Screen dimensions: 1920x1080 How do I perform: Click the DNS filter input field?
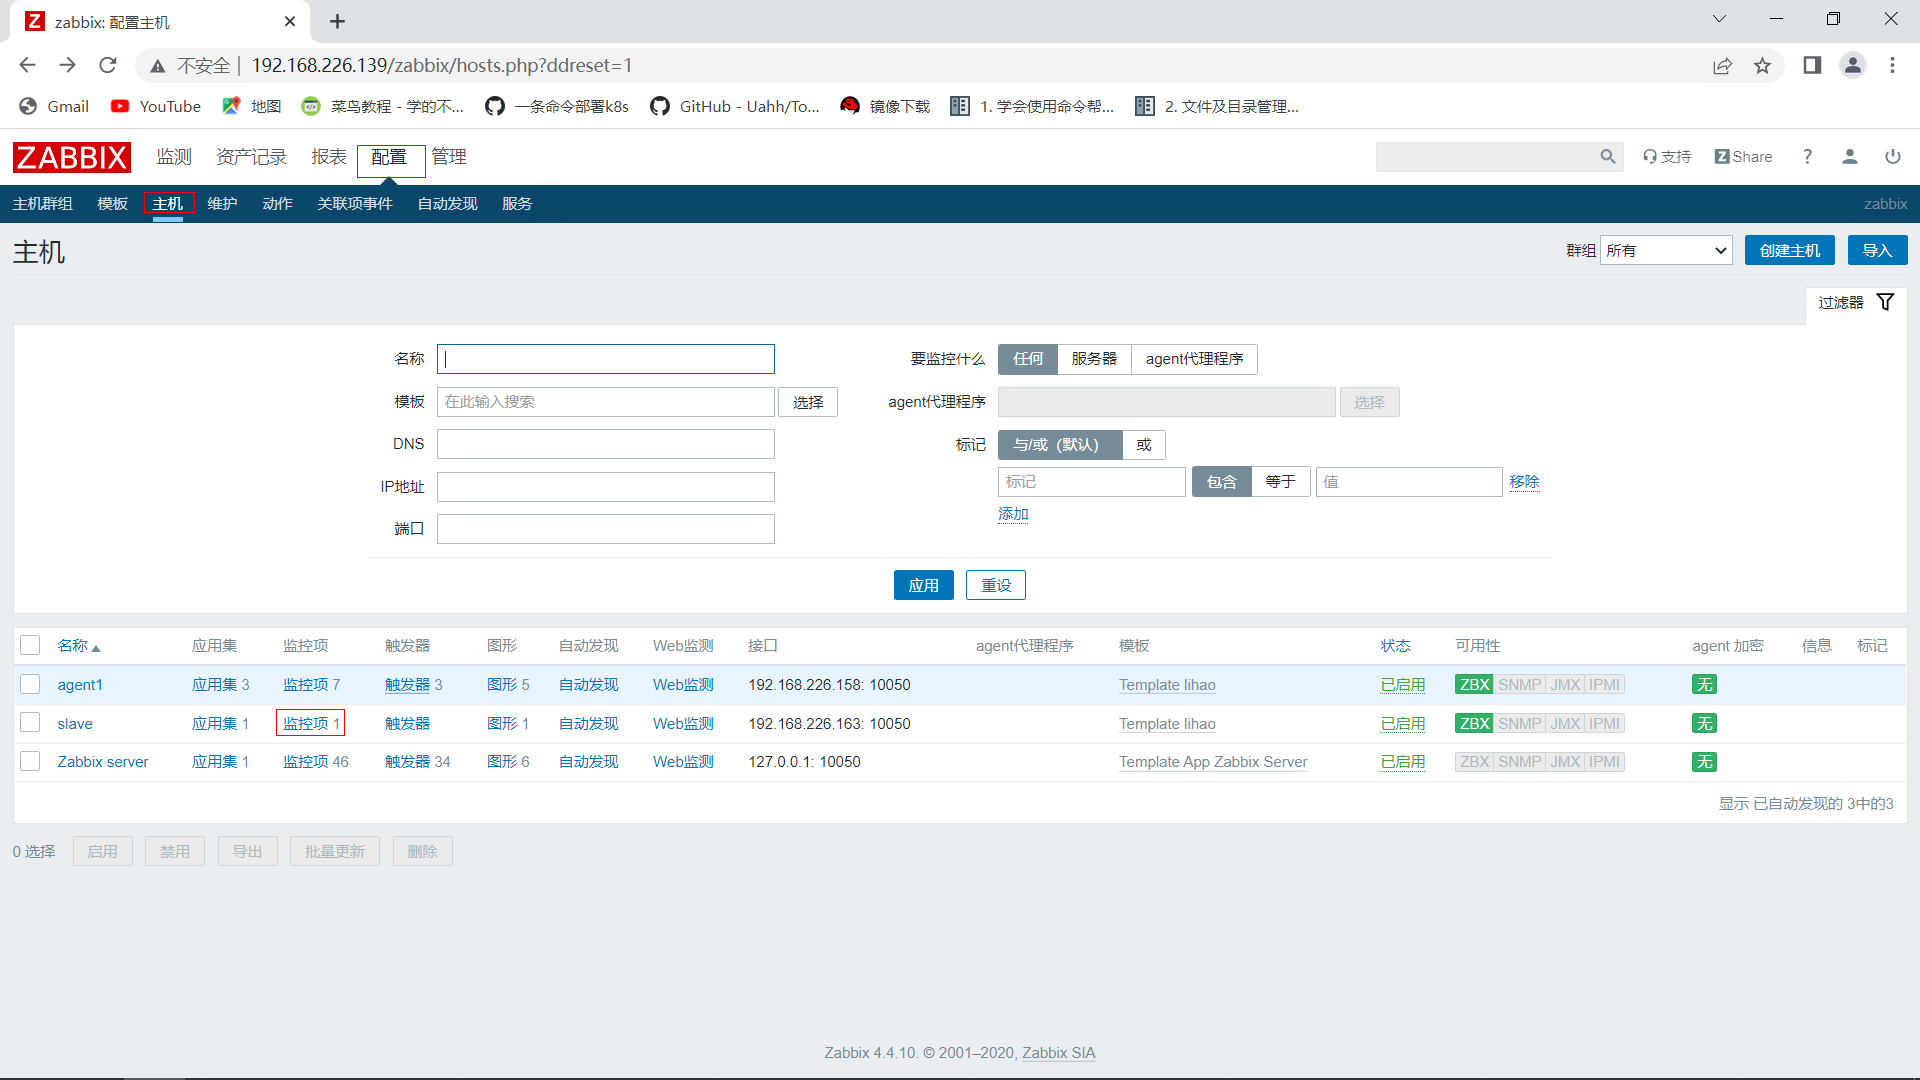tap(605, 444)
